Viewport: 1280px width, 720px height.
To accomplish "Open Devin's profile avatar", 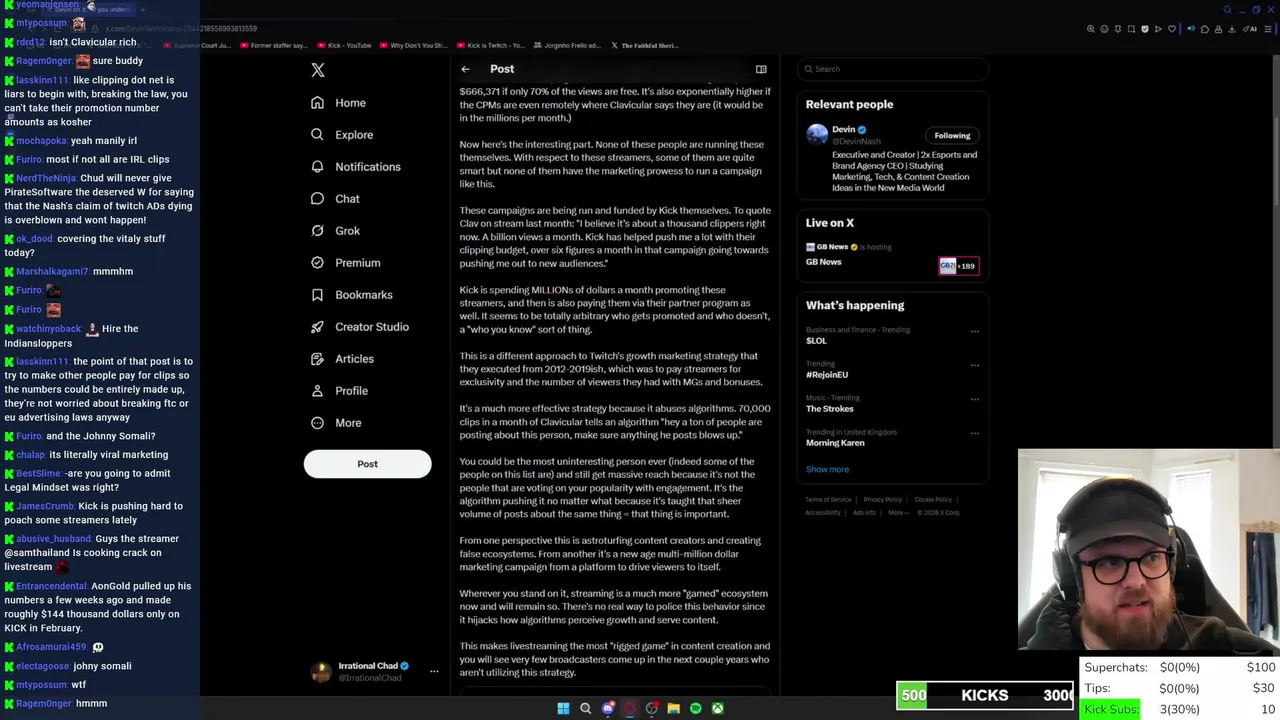I will 817,135.
